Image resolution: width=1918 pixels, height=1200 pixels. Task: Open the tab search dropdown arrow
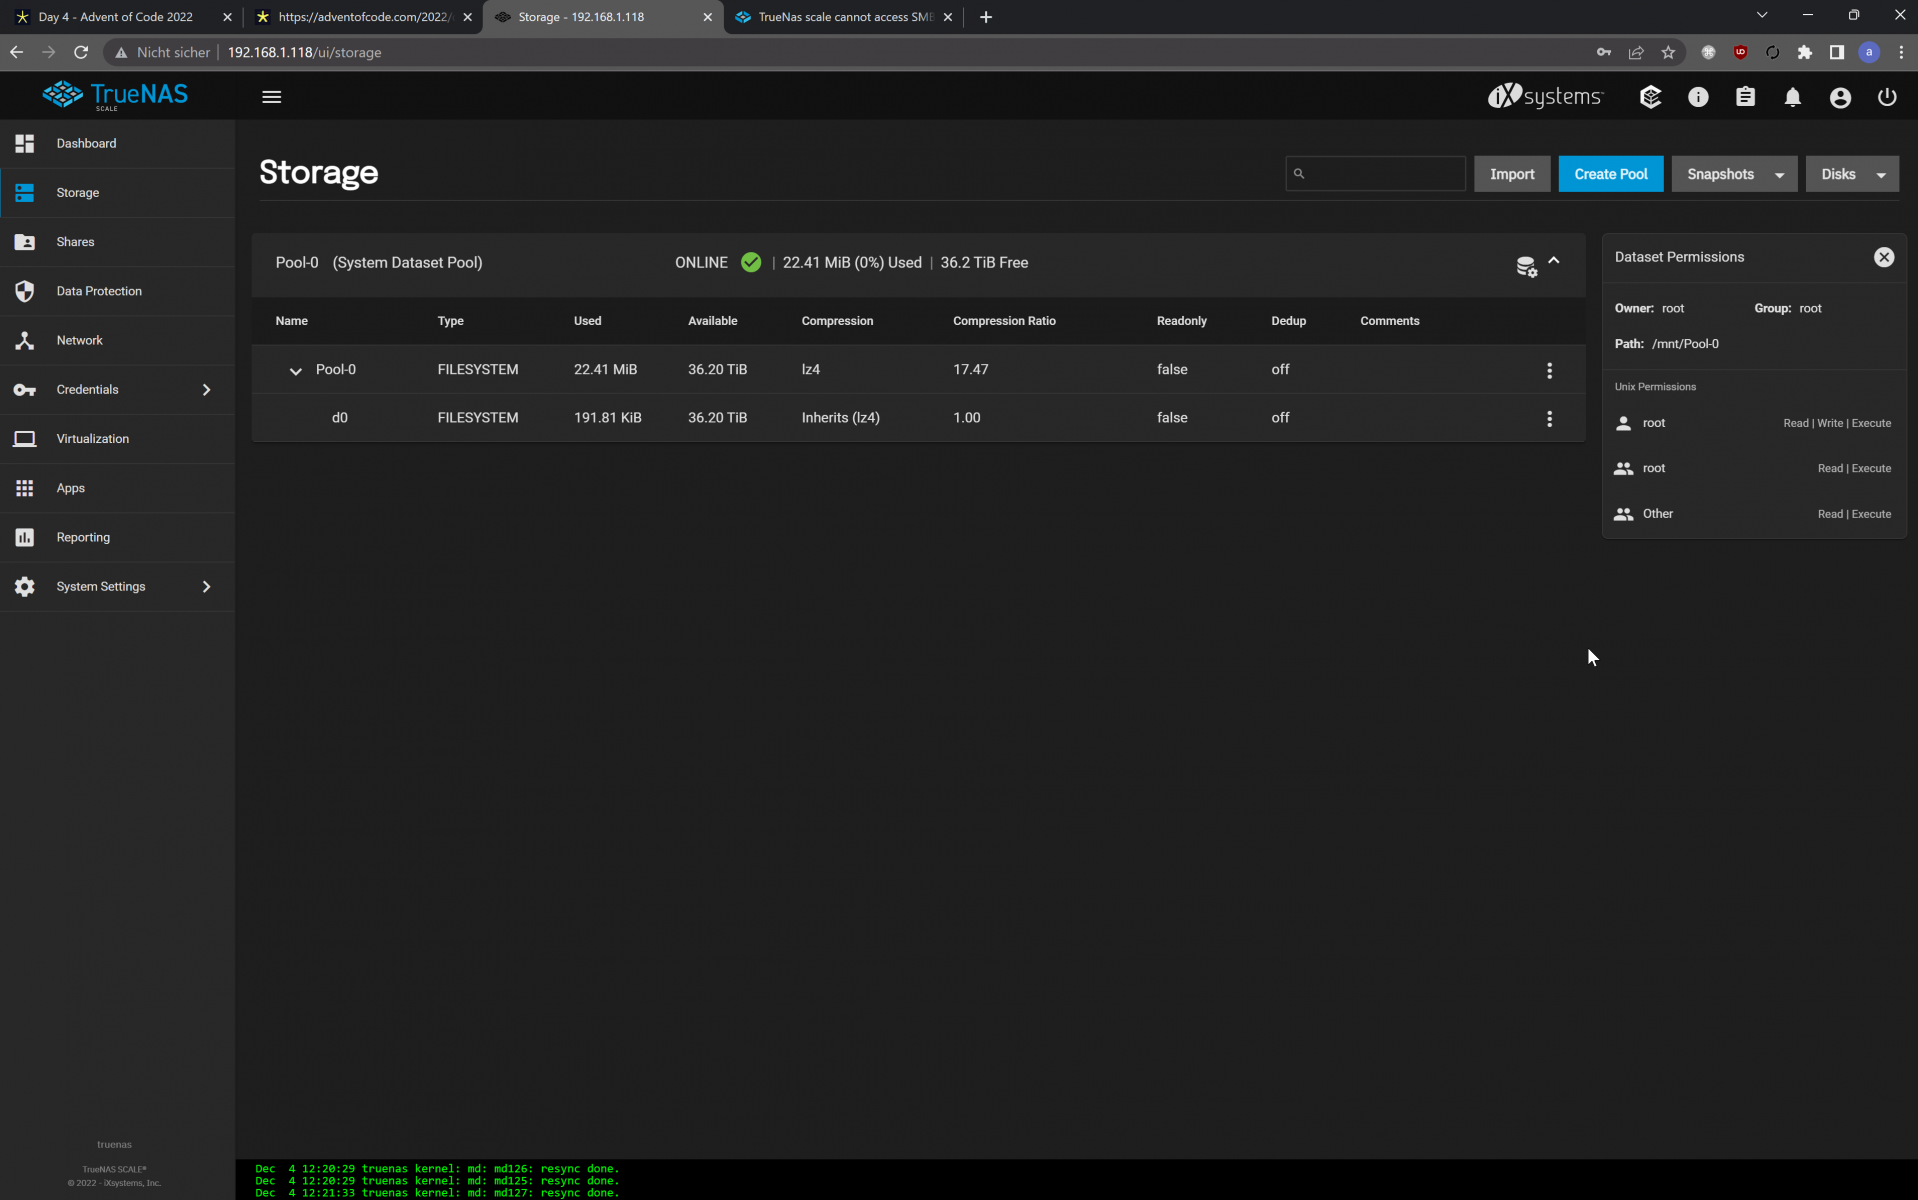[x=1762, y=15]
